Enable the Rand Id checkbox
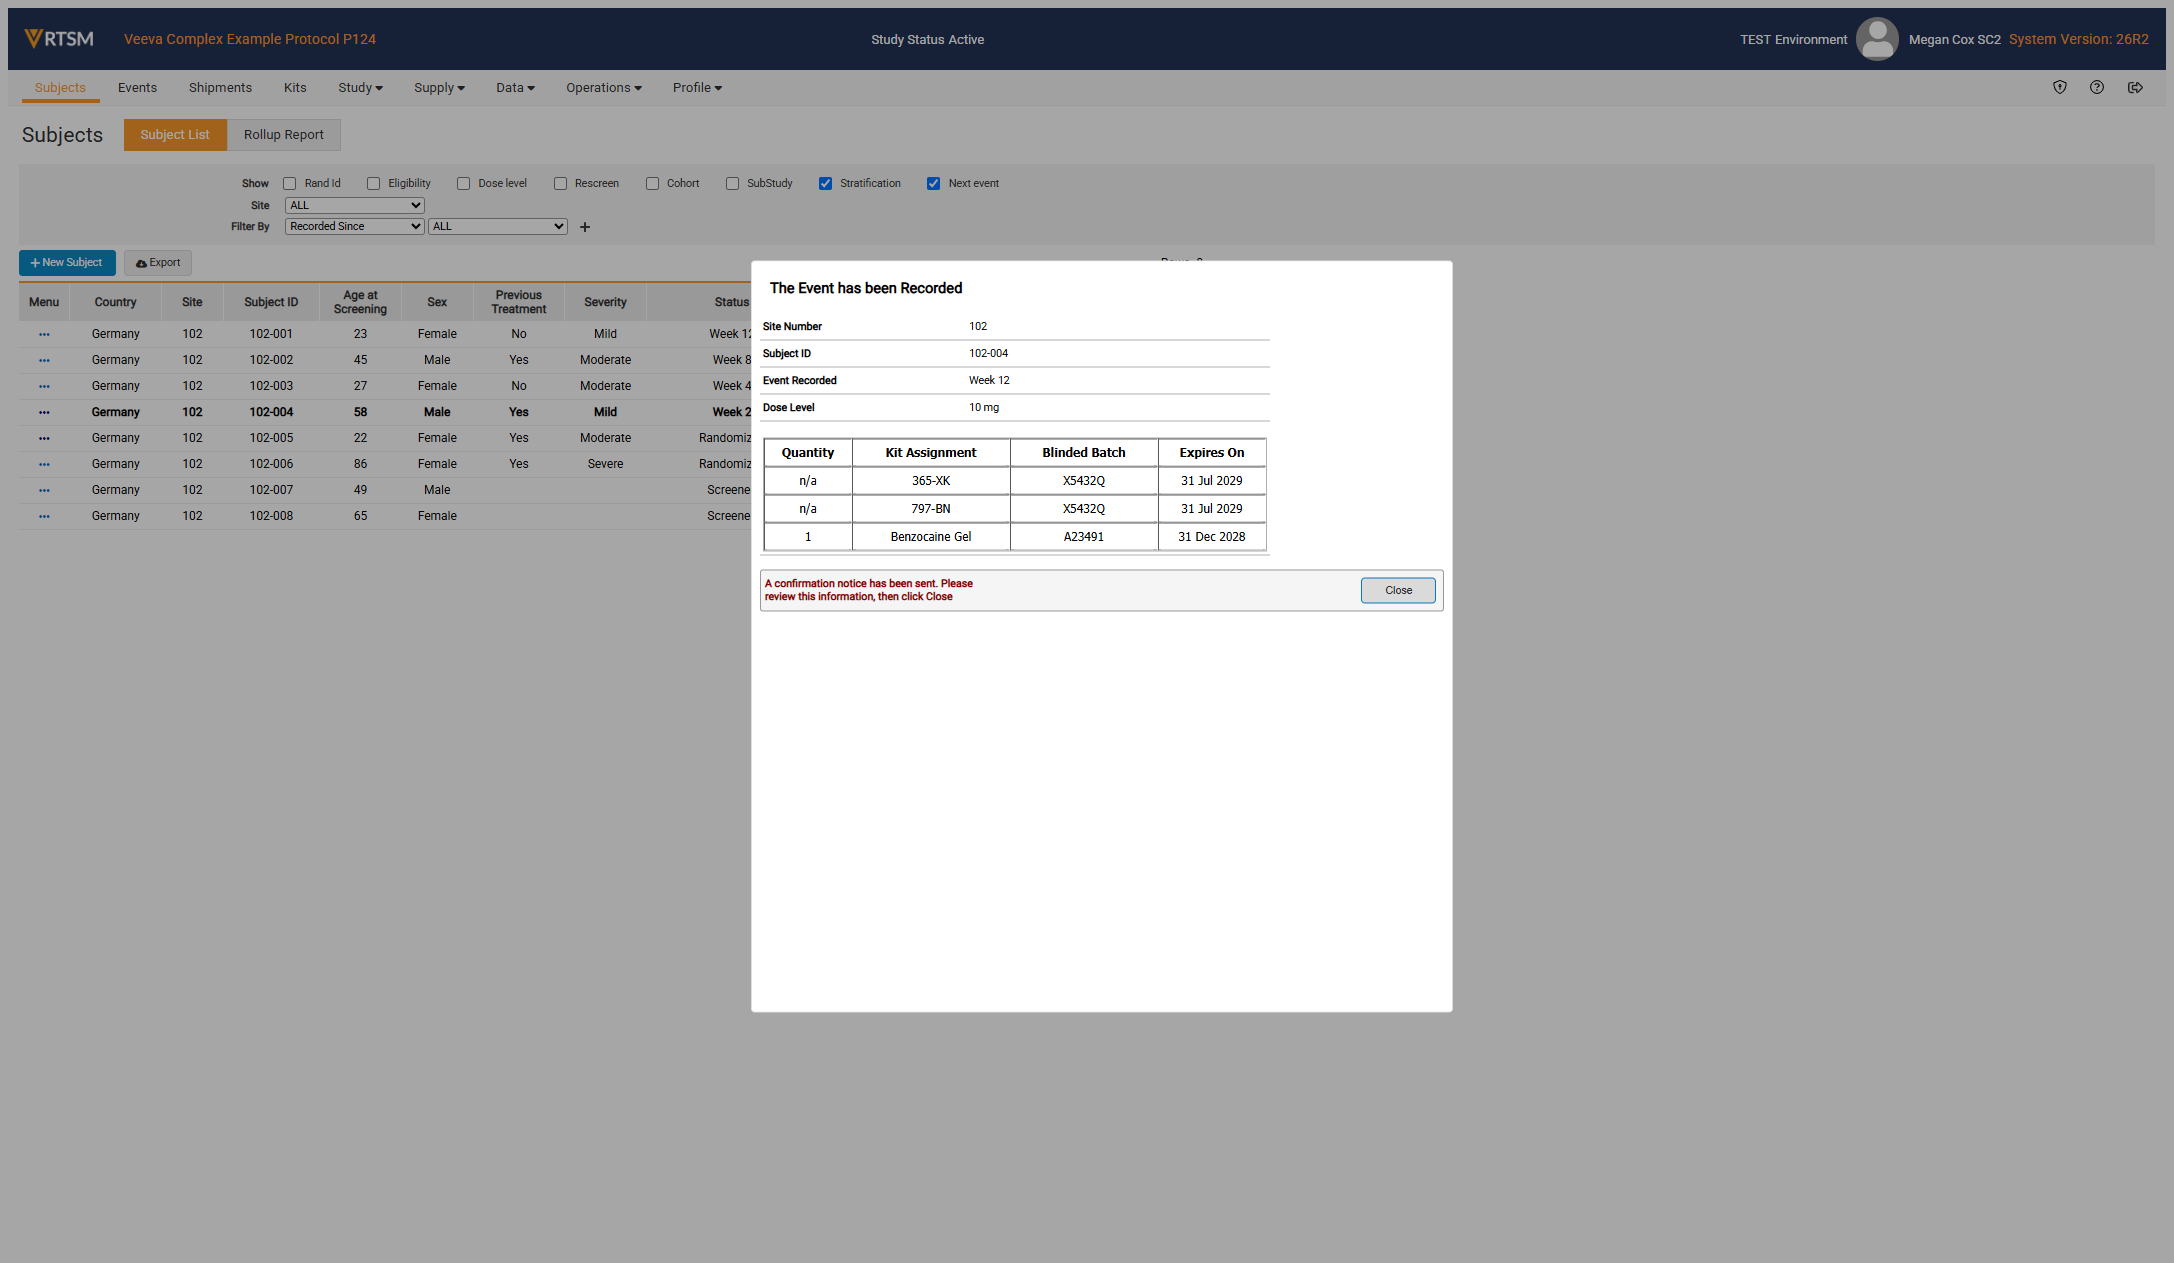 click(x=289, y=183)
